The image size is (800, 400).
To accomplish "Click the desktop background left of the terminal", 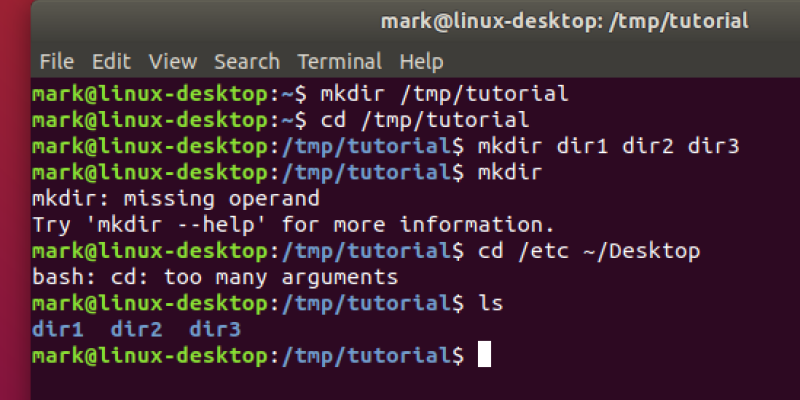I will [14, 200].
